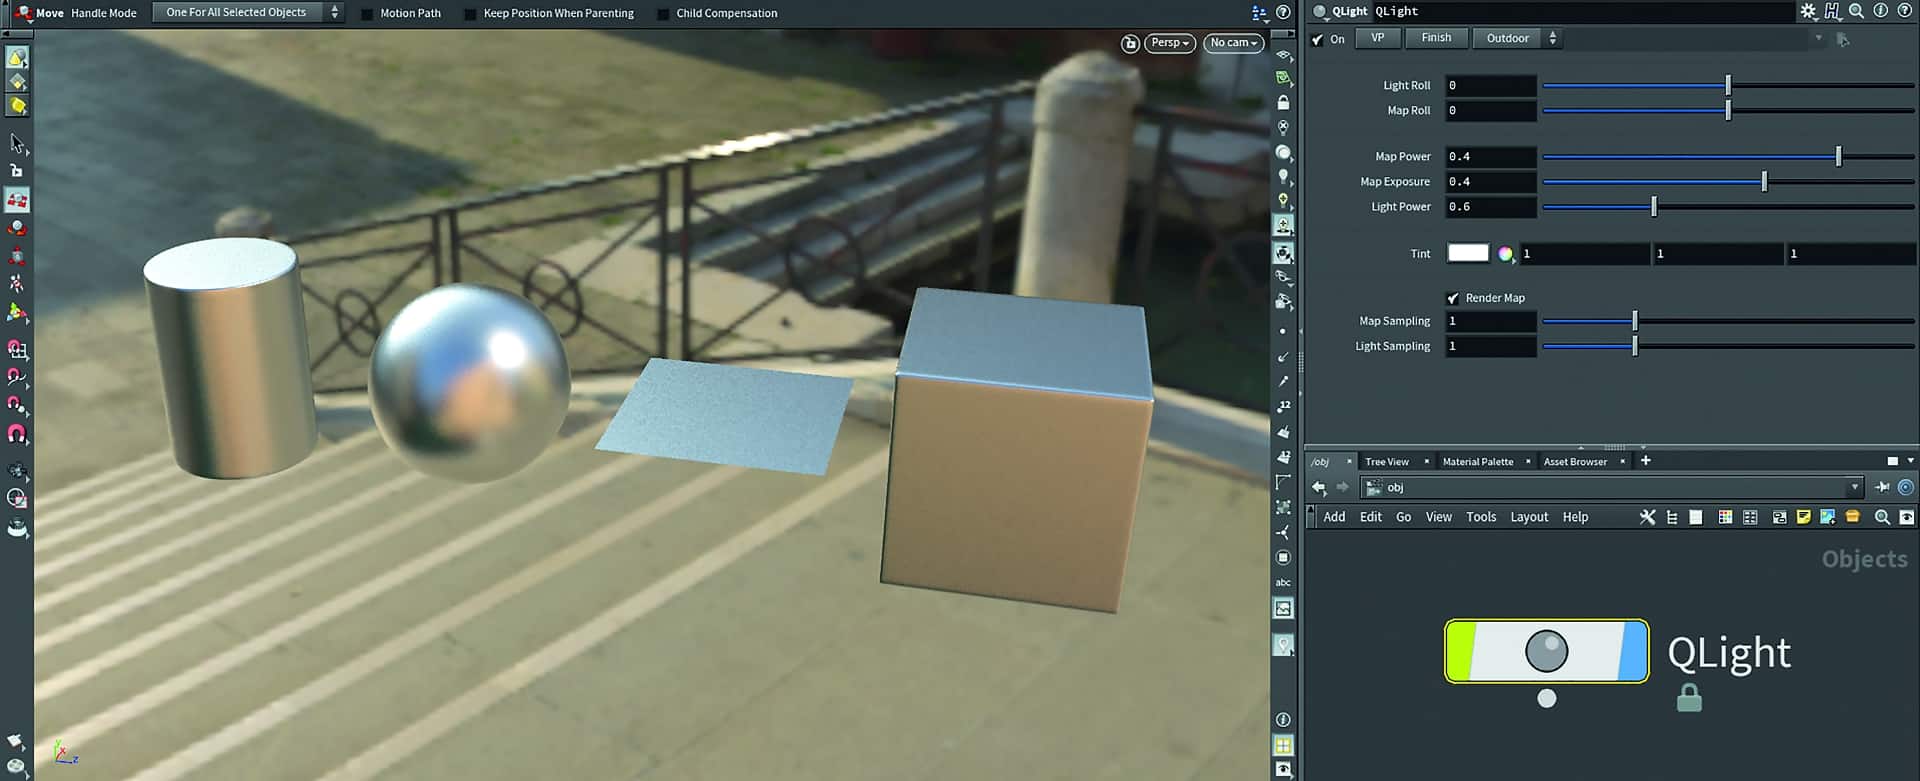Open the wrench tools icon in network toolbar
Viewport: 1920px width, 781px height.
coord(1647,517)
